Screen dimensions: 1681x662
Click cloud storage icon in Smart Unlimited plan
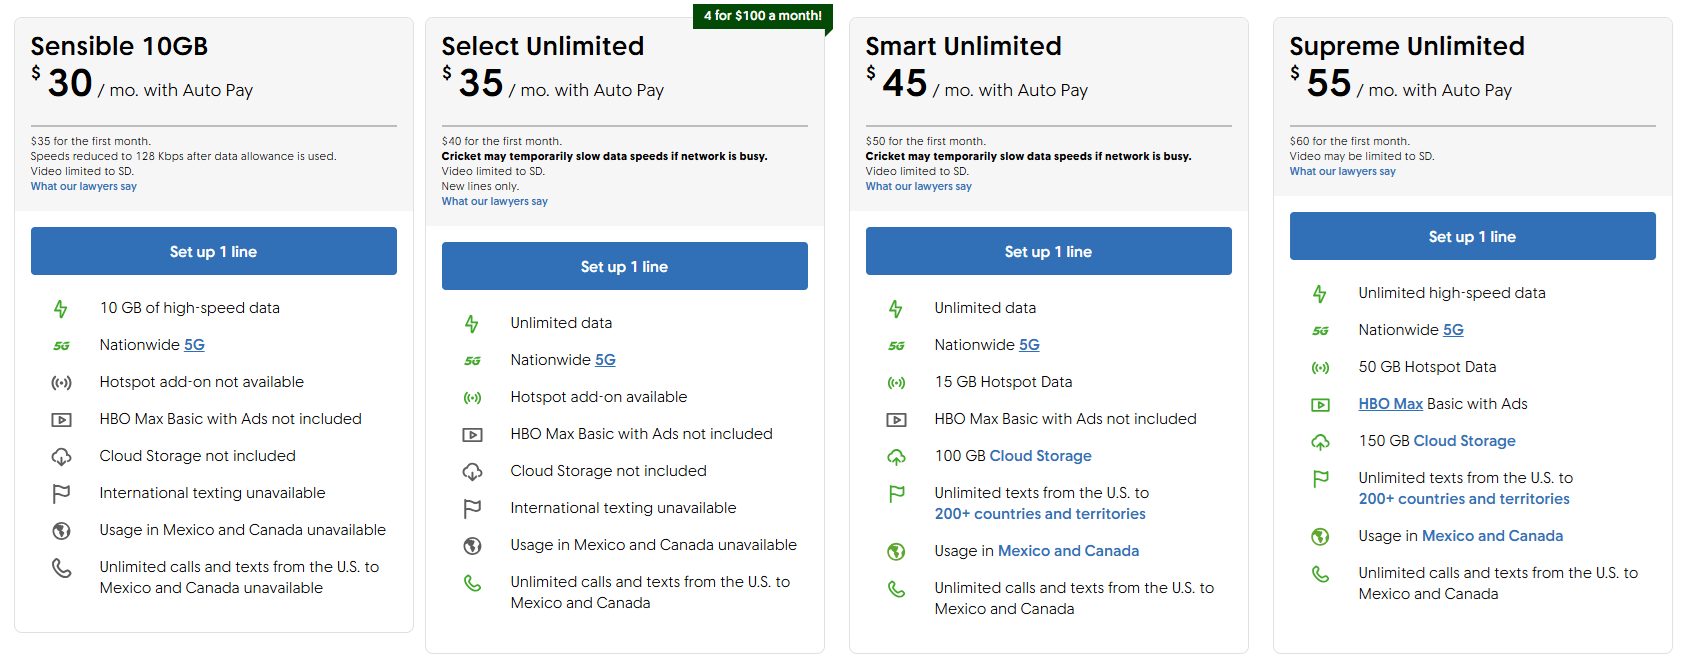pos(896,457)
